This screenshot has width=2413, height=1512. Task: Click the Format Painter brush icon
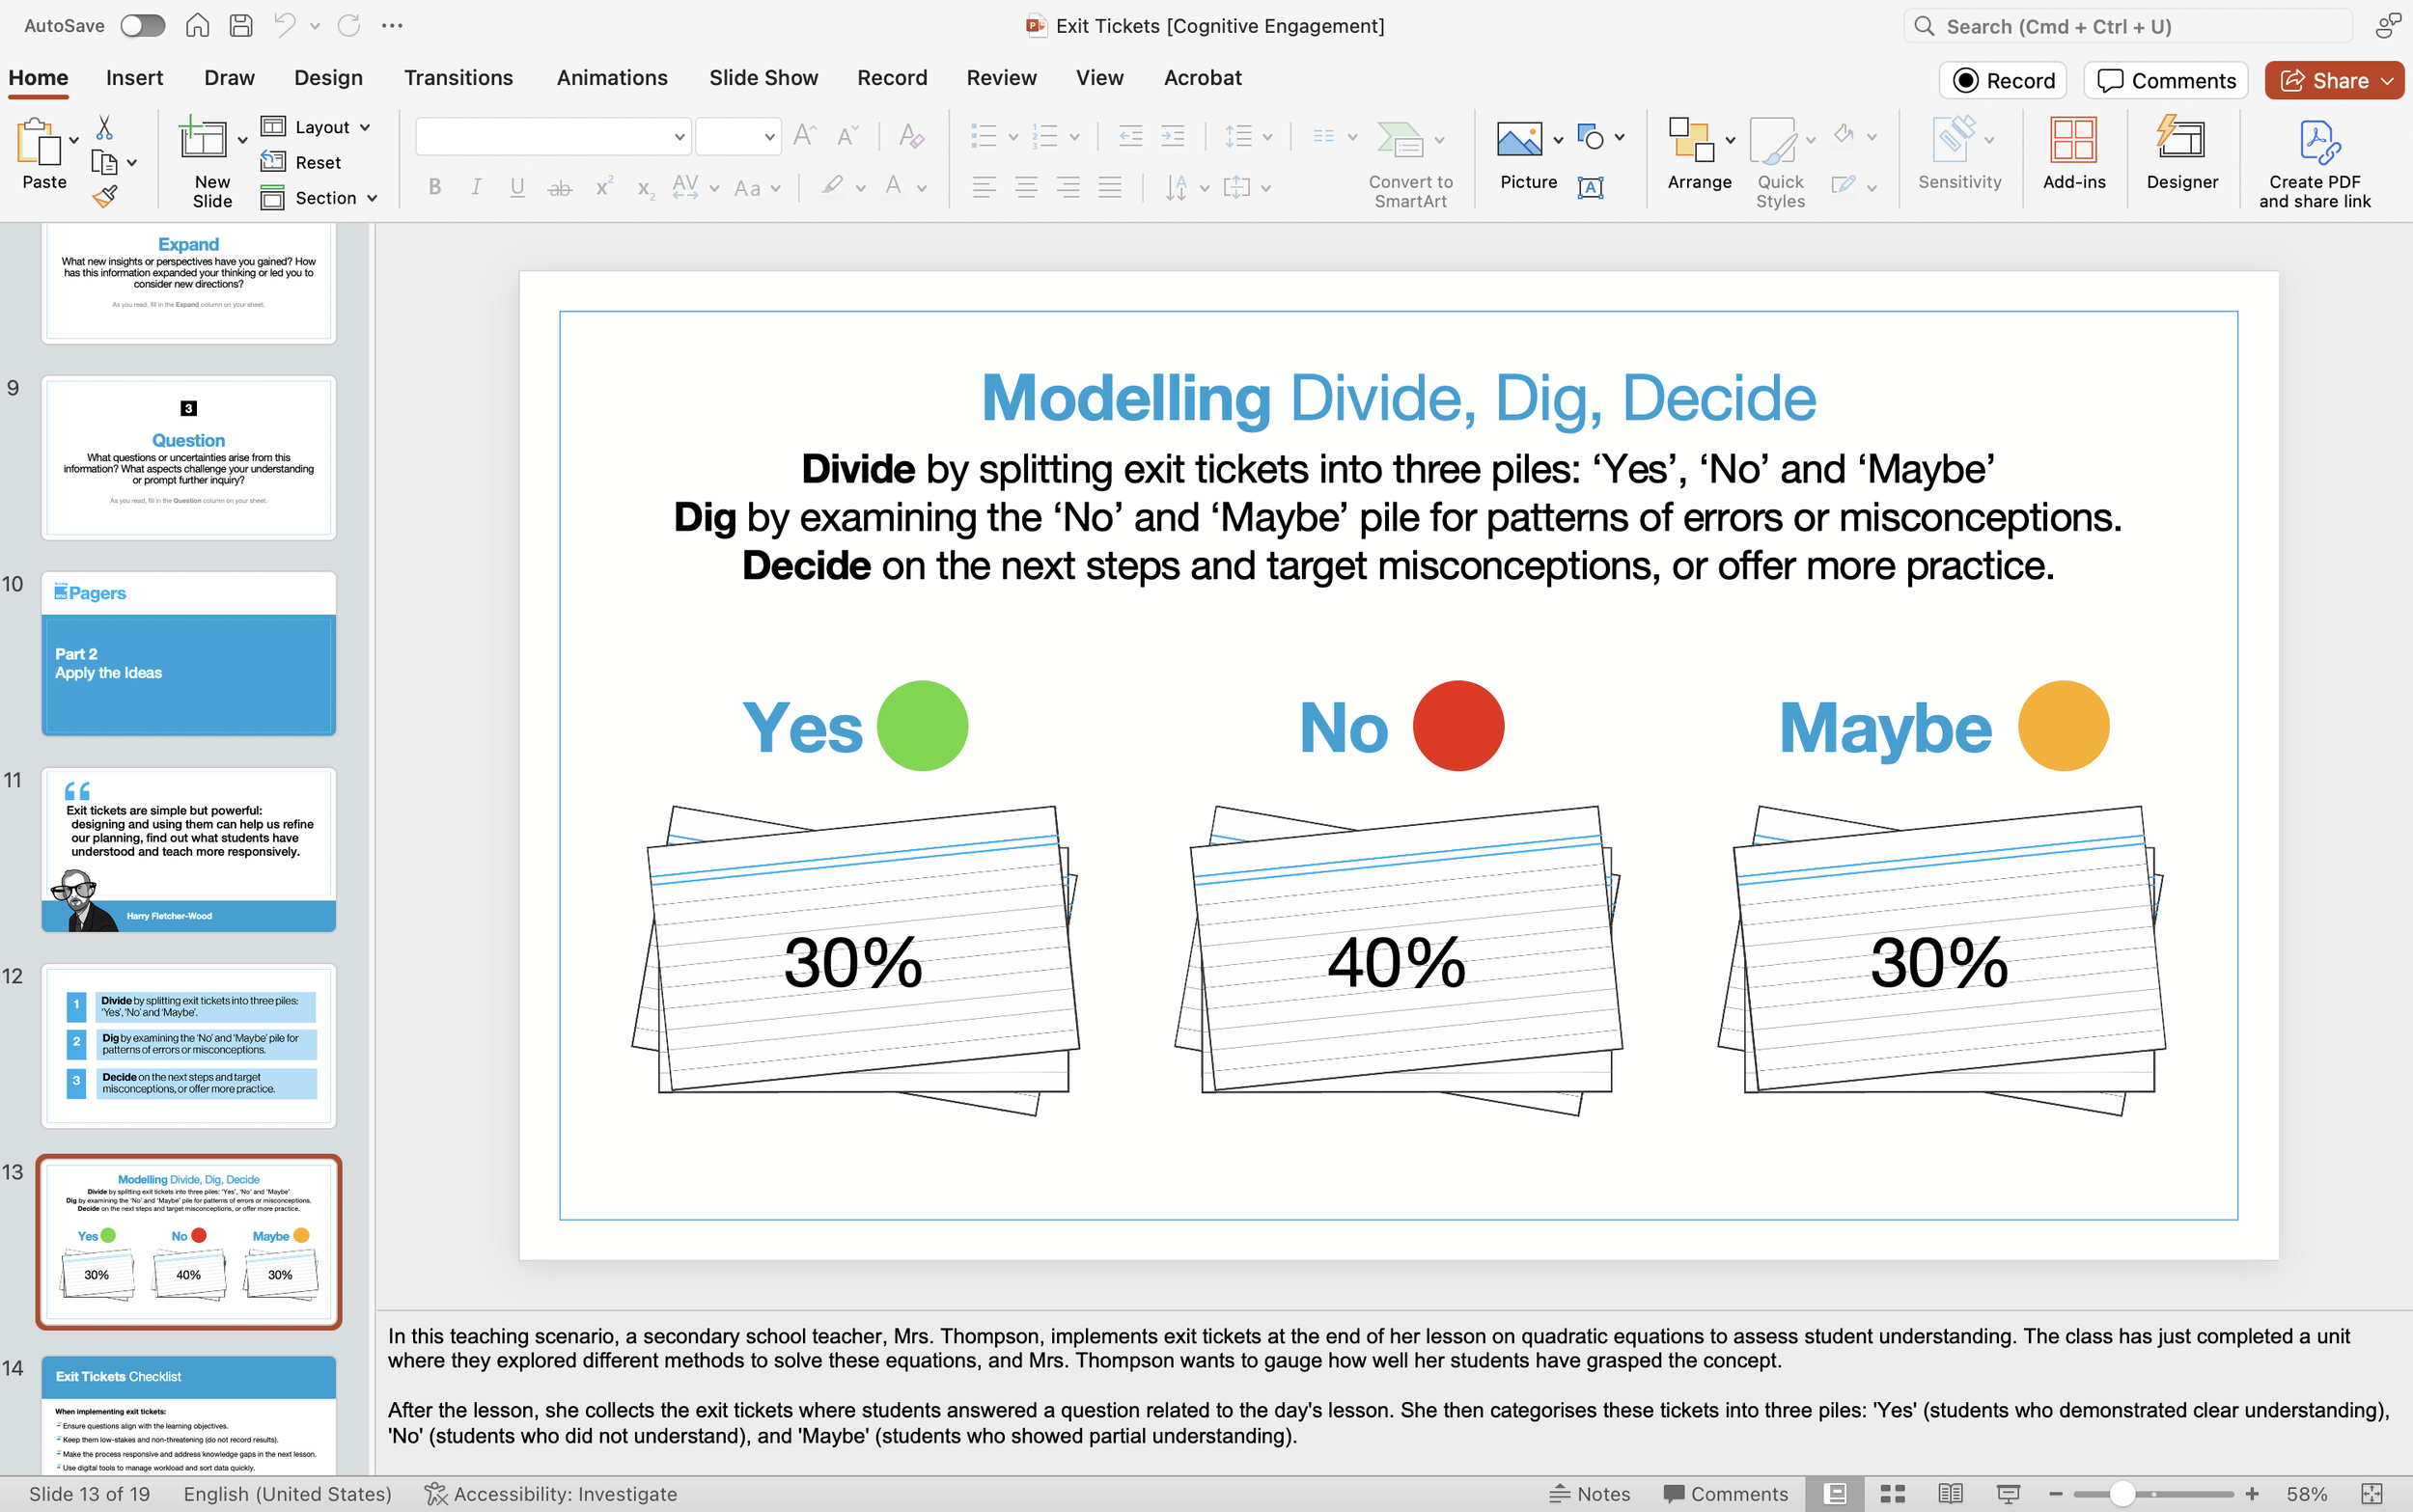click(x=105, y=197)
